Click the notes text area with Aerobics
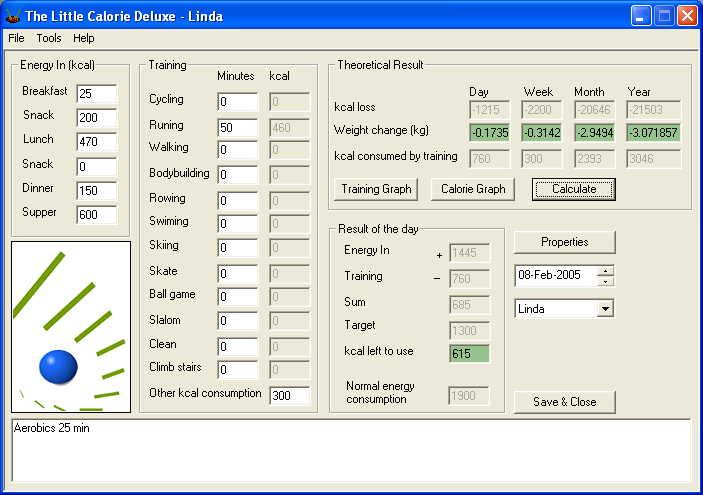Viewport: 703px width, 495px height. (351, 450)
